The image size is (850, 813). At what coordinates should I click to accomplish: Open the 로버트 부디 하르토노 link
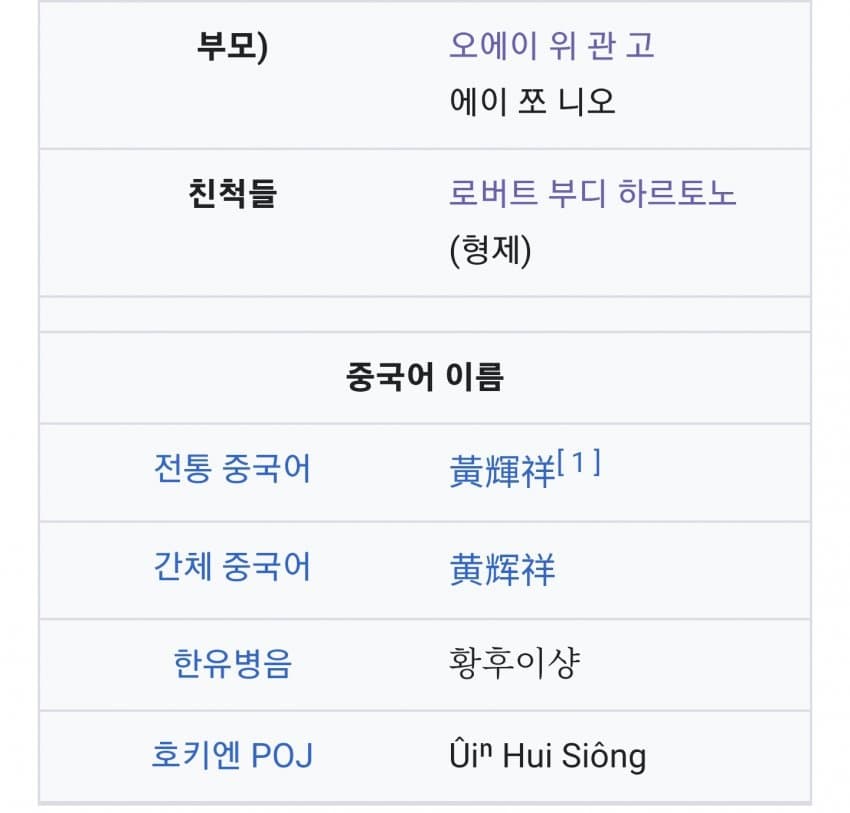click(x=592, y=193)
